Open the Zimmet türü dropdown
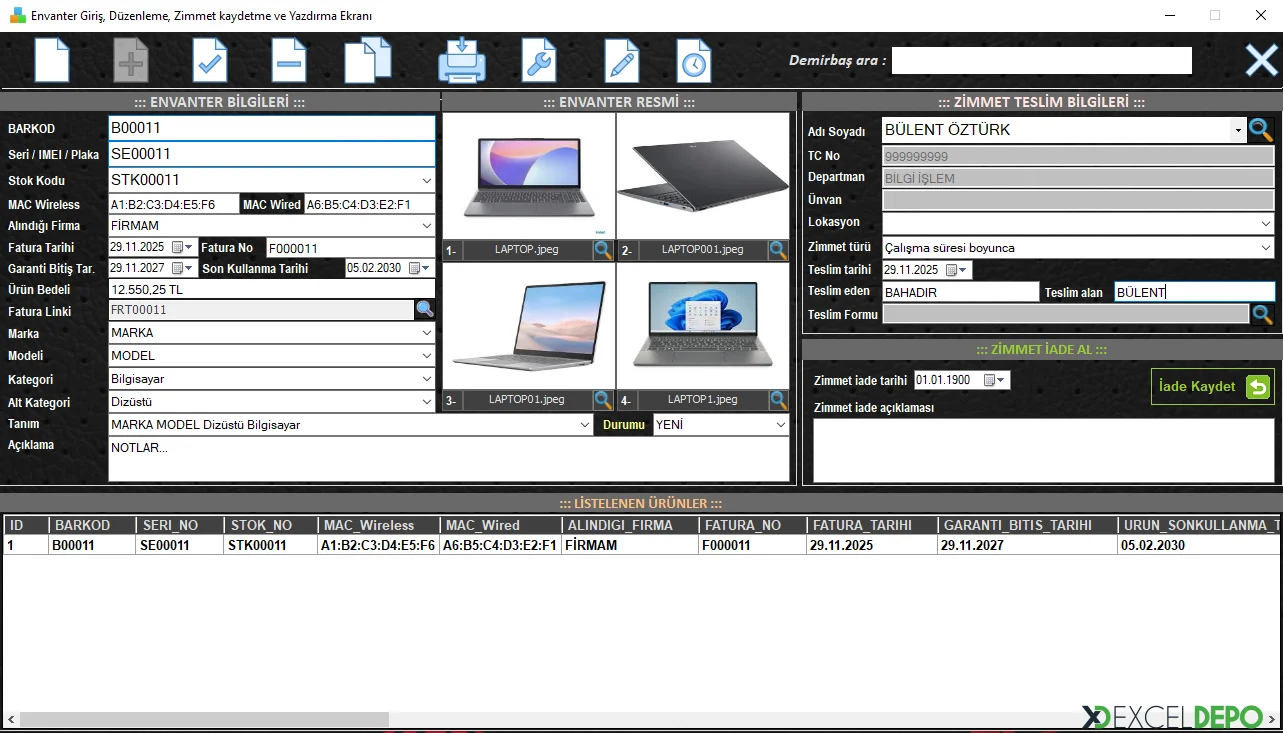Viewport: 1283px width, 733px height. (x=1266, y=248)
